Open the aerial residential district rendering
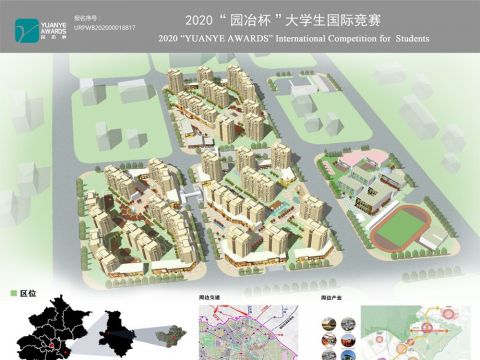The height and width of the screenshot is (360, 480). coord(240,173)
